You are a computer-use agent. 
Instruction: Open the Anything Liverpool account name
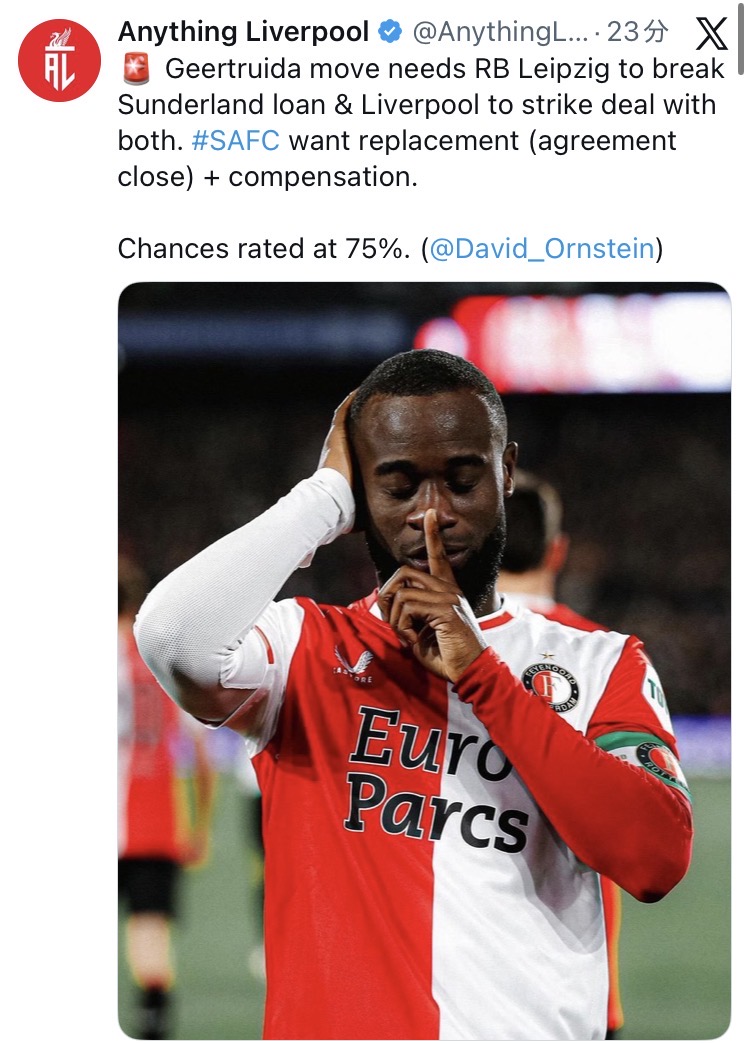click(x=244, y=32)
